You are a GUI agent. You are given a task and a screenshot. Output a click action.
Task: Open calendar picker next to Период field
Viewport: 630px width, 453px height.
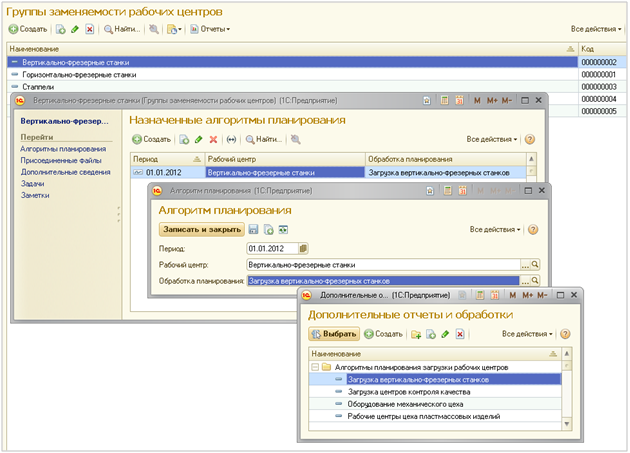click(x=303, y=248)
